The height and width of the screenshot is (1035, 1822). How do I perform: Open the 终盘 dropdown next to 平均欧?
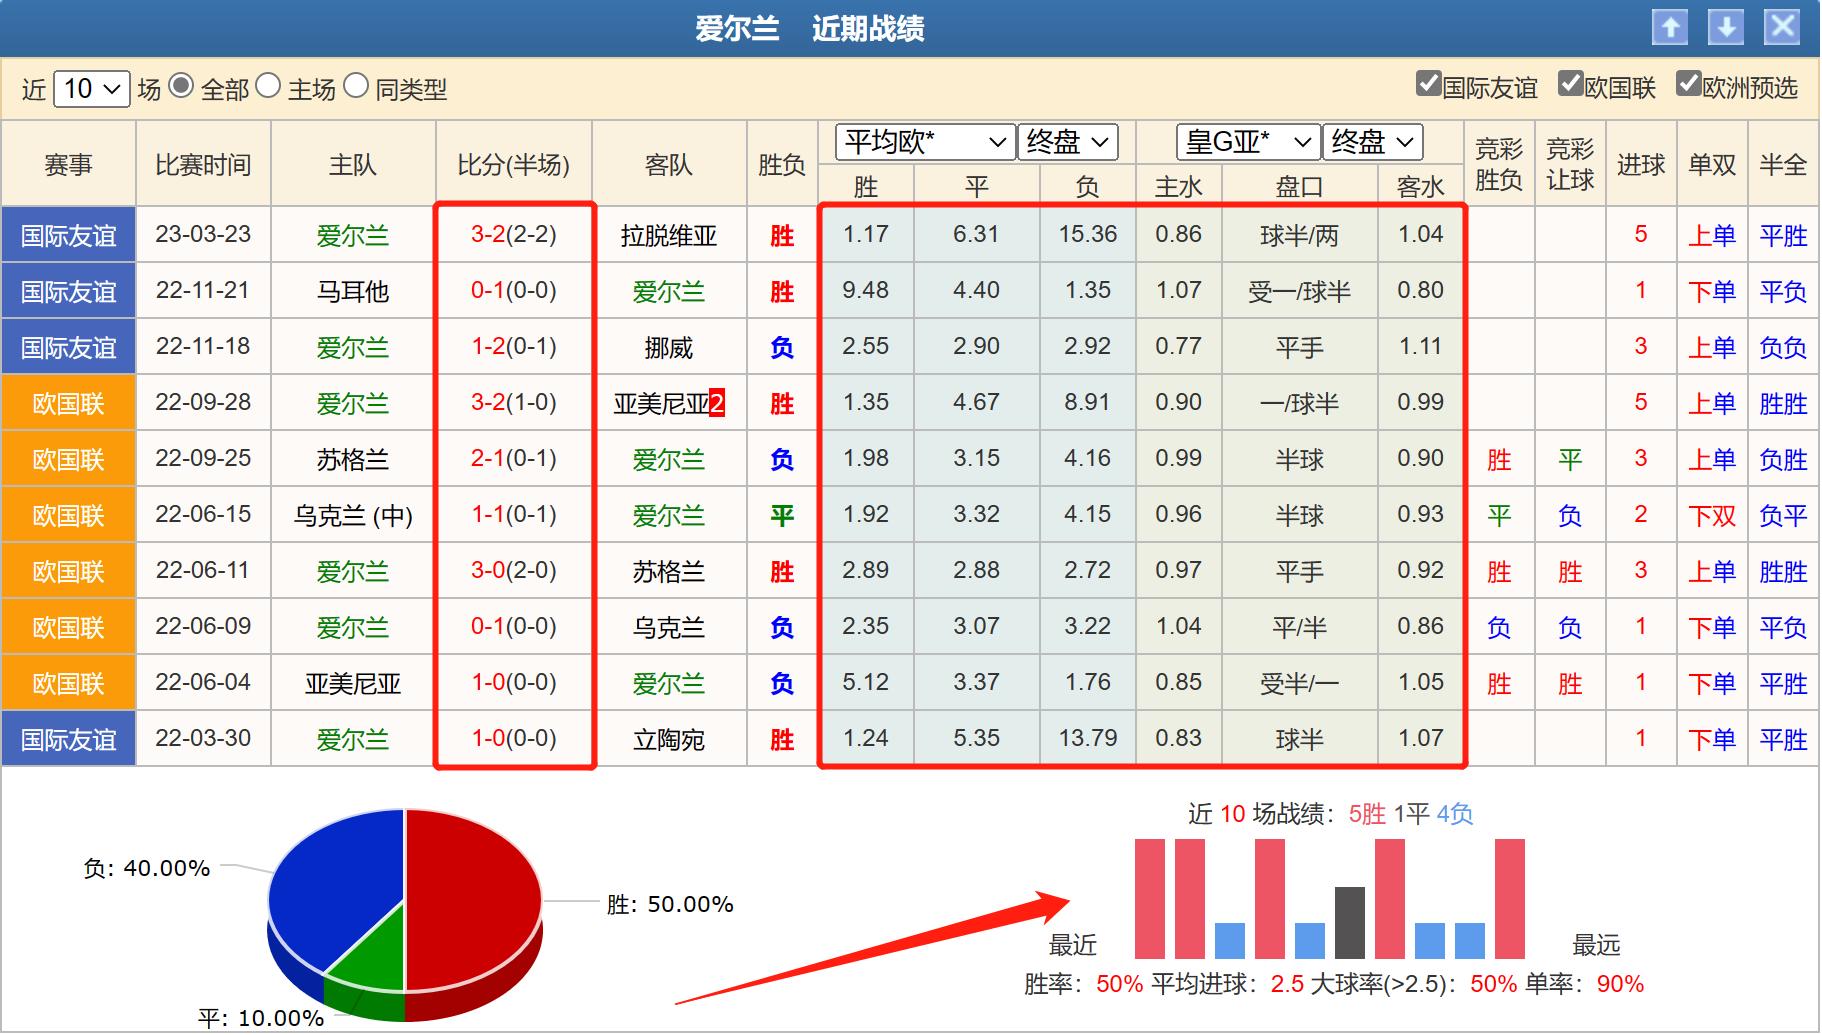[1066, 142]
